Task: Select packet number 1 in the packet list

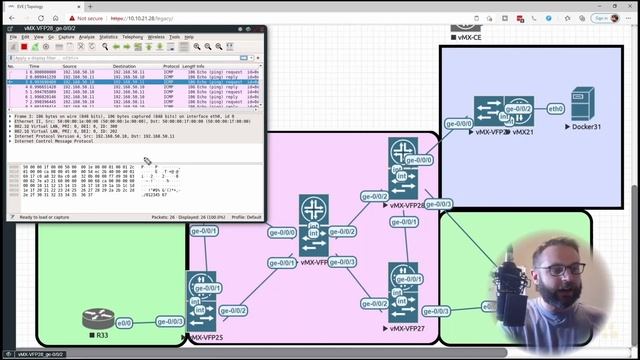Action: pyautogui.click(x=133, y=72)
